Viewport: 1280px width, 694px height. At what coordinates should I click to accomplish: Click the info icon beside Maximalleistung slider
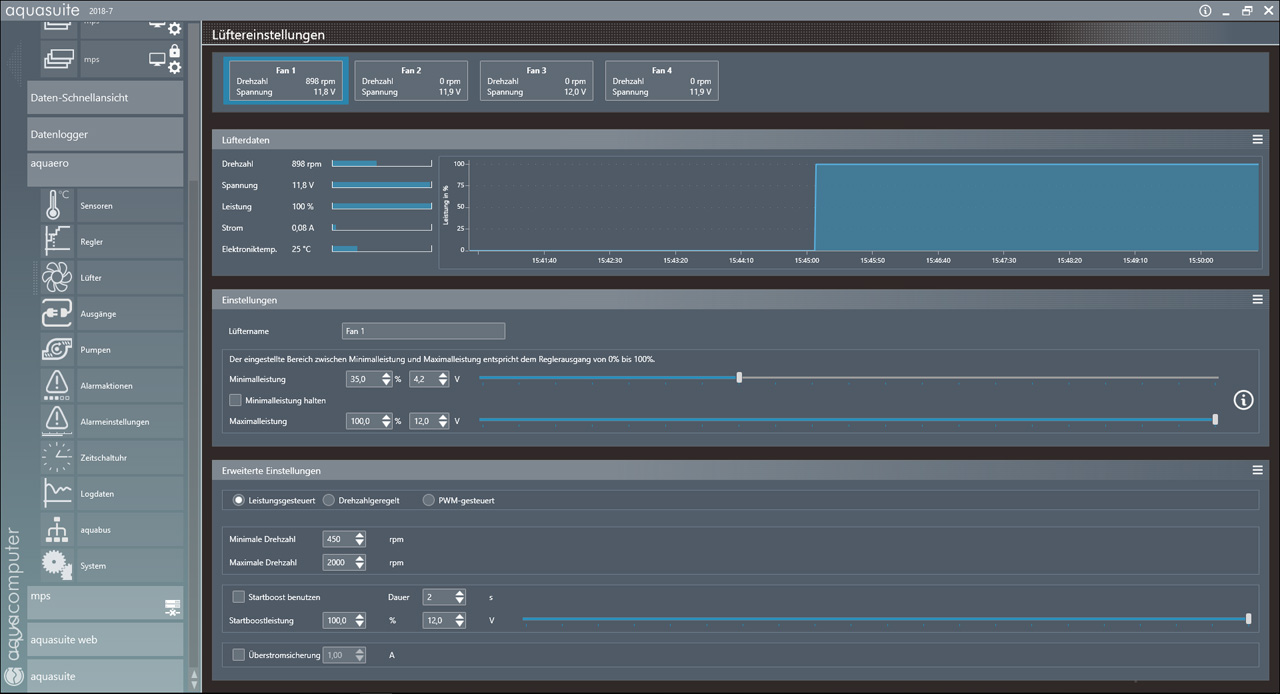(1243, 400)
